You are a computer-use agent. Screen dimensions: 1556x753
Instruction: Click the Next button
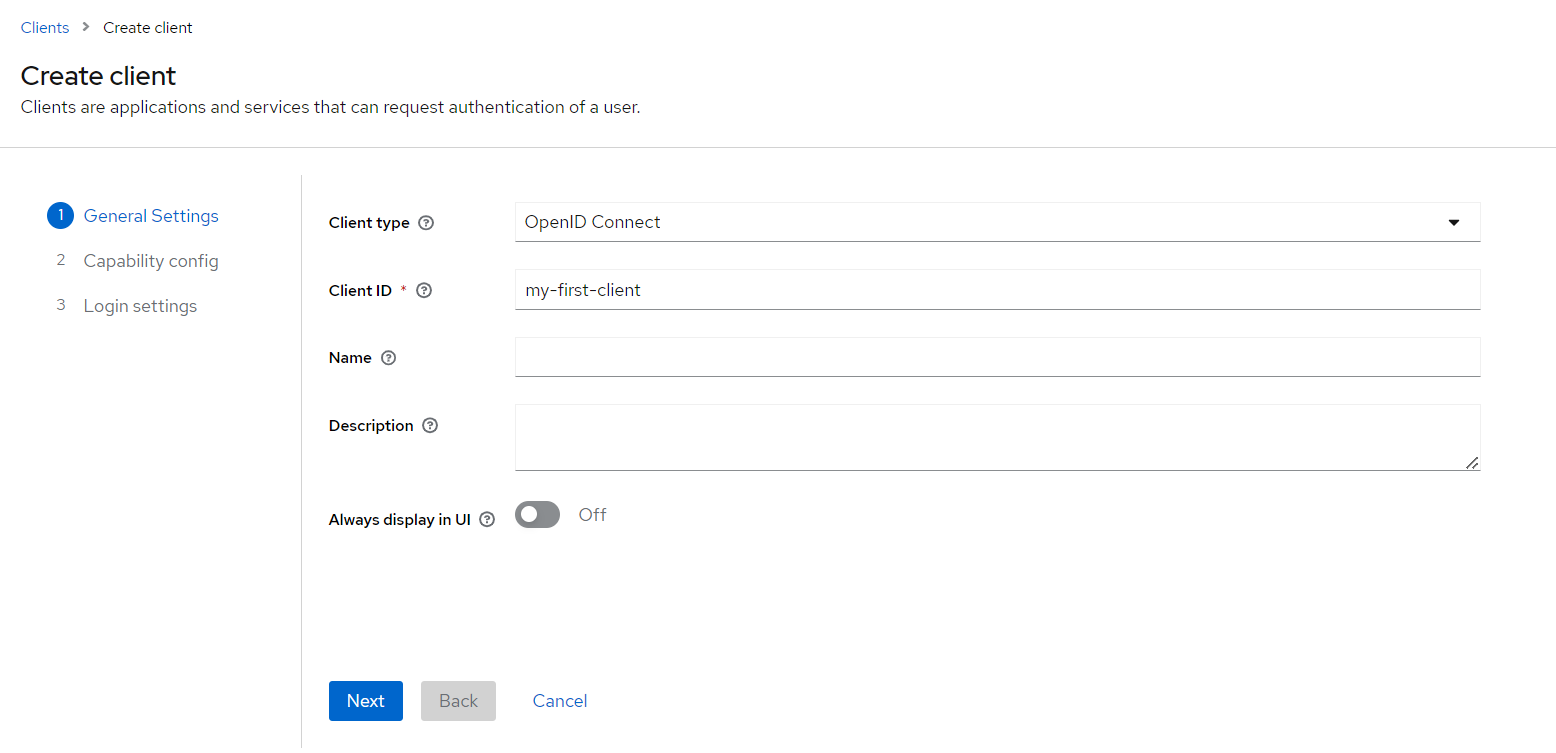(365, 701)
